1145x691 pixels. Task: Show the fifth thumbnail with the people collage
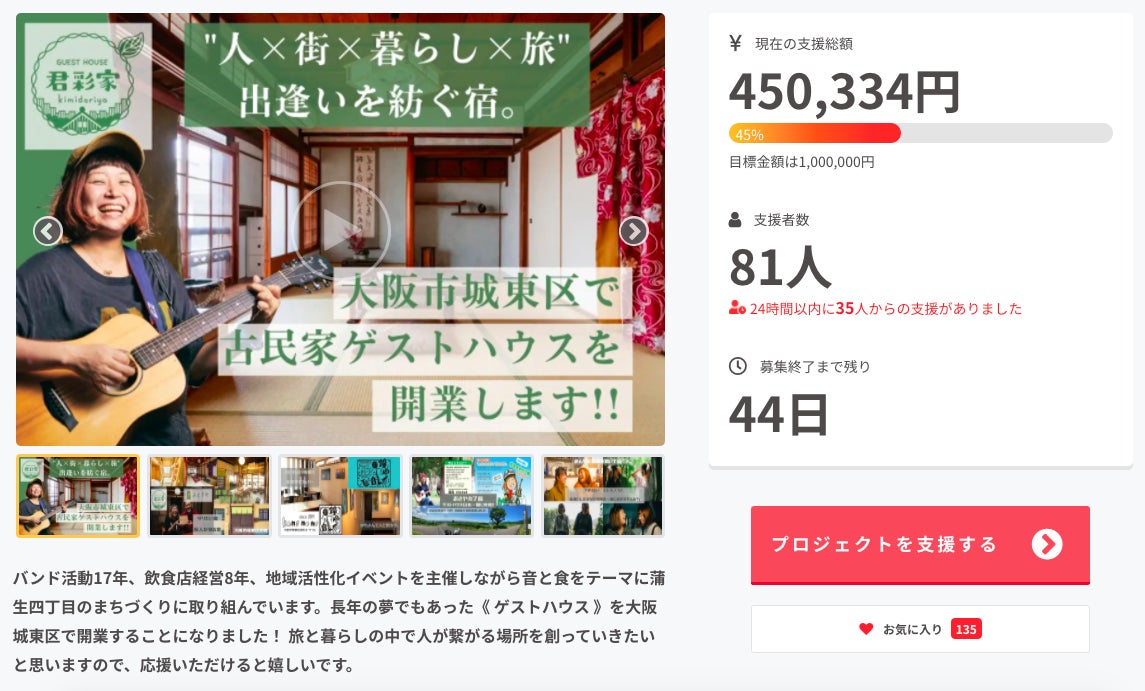pyautogui.click(x=602, y=496)
